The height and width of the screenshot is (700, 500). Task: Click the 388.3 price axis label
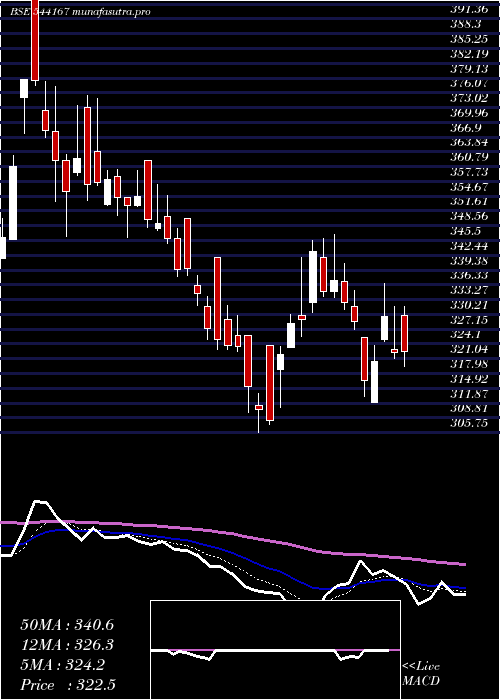pos(465,23)
